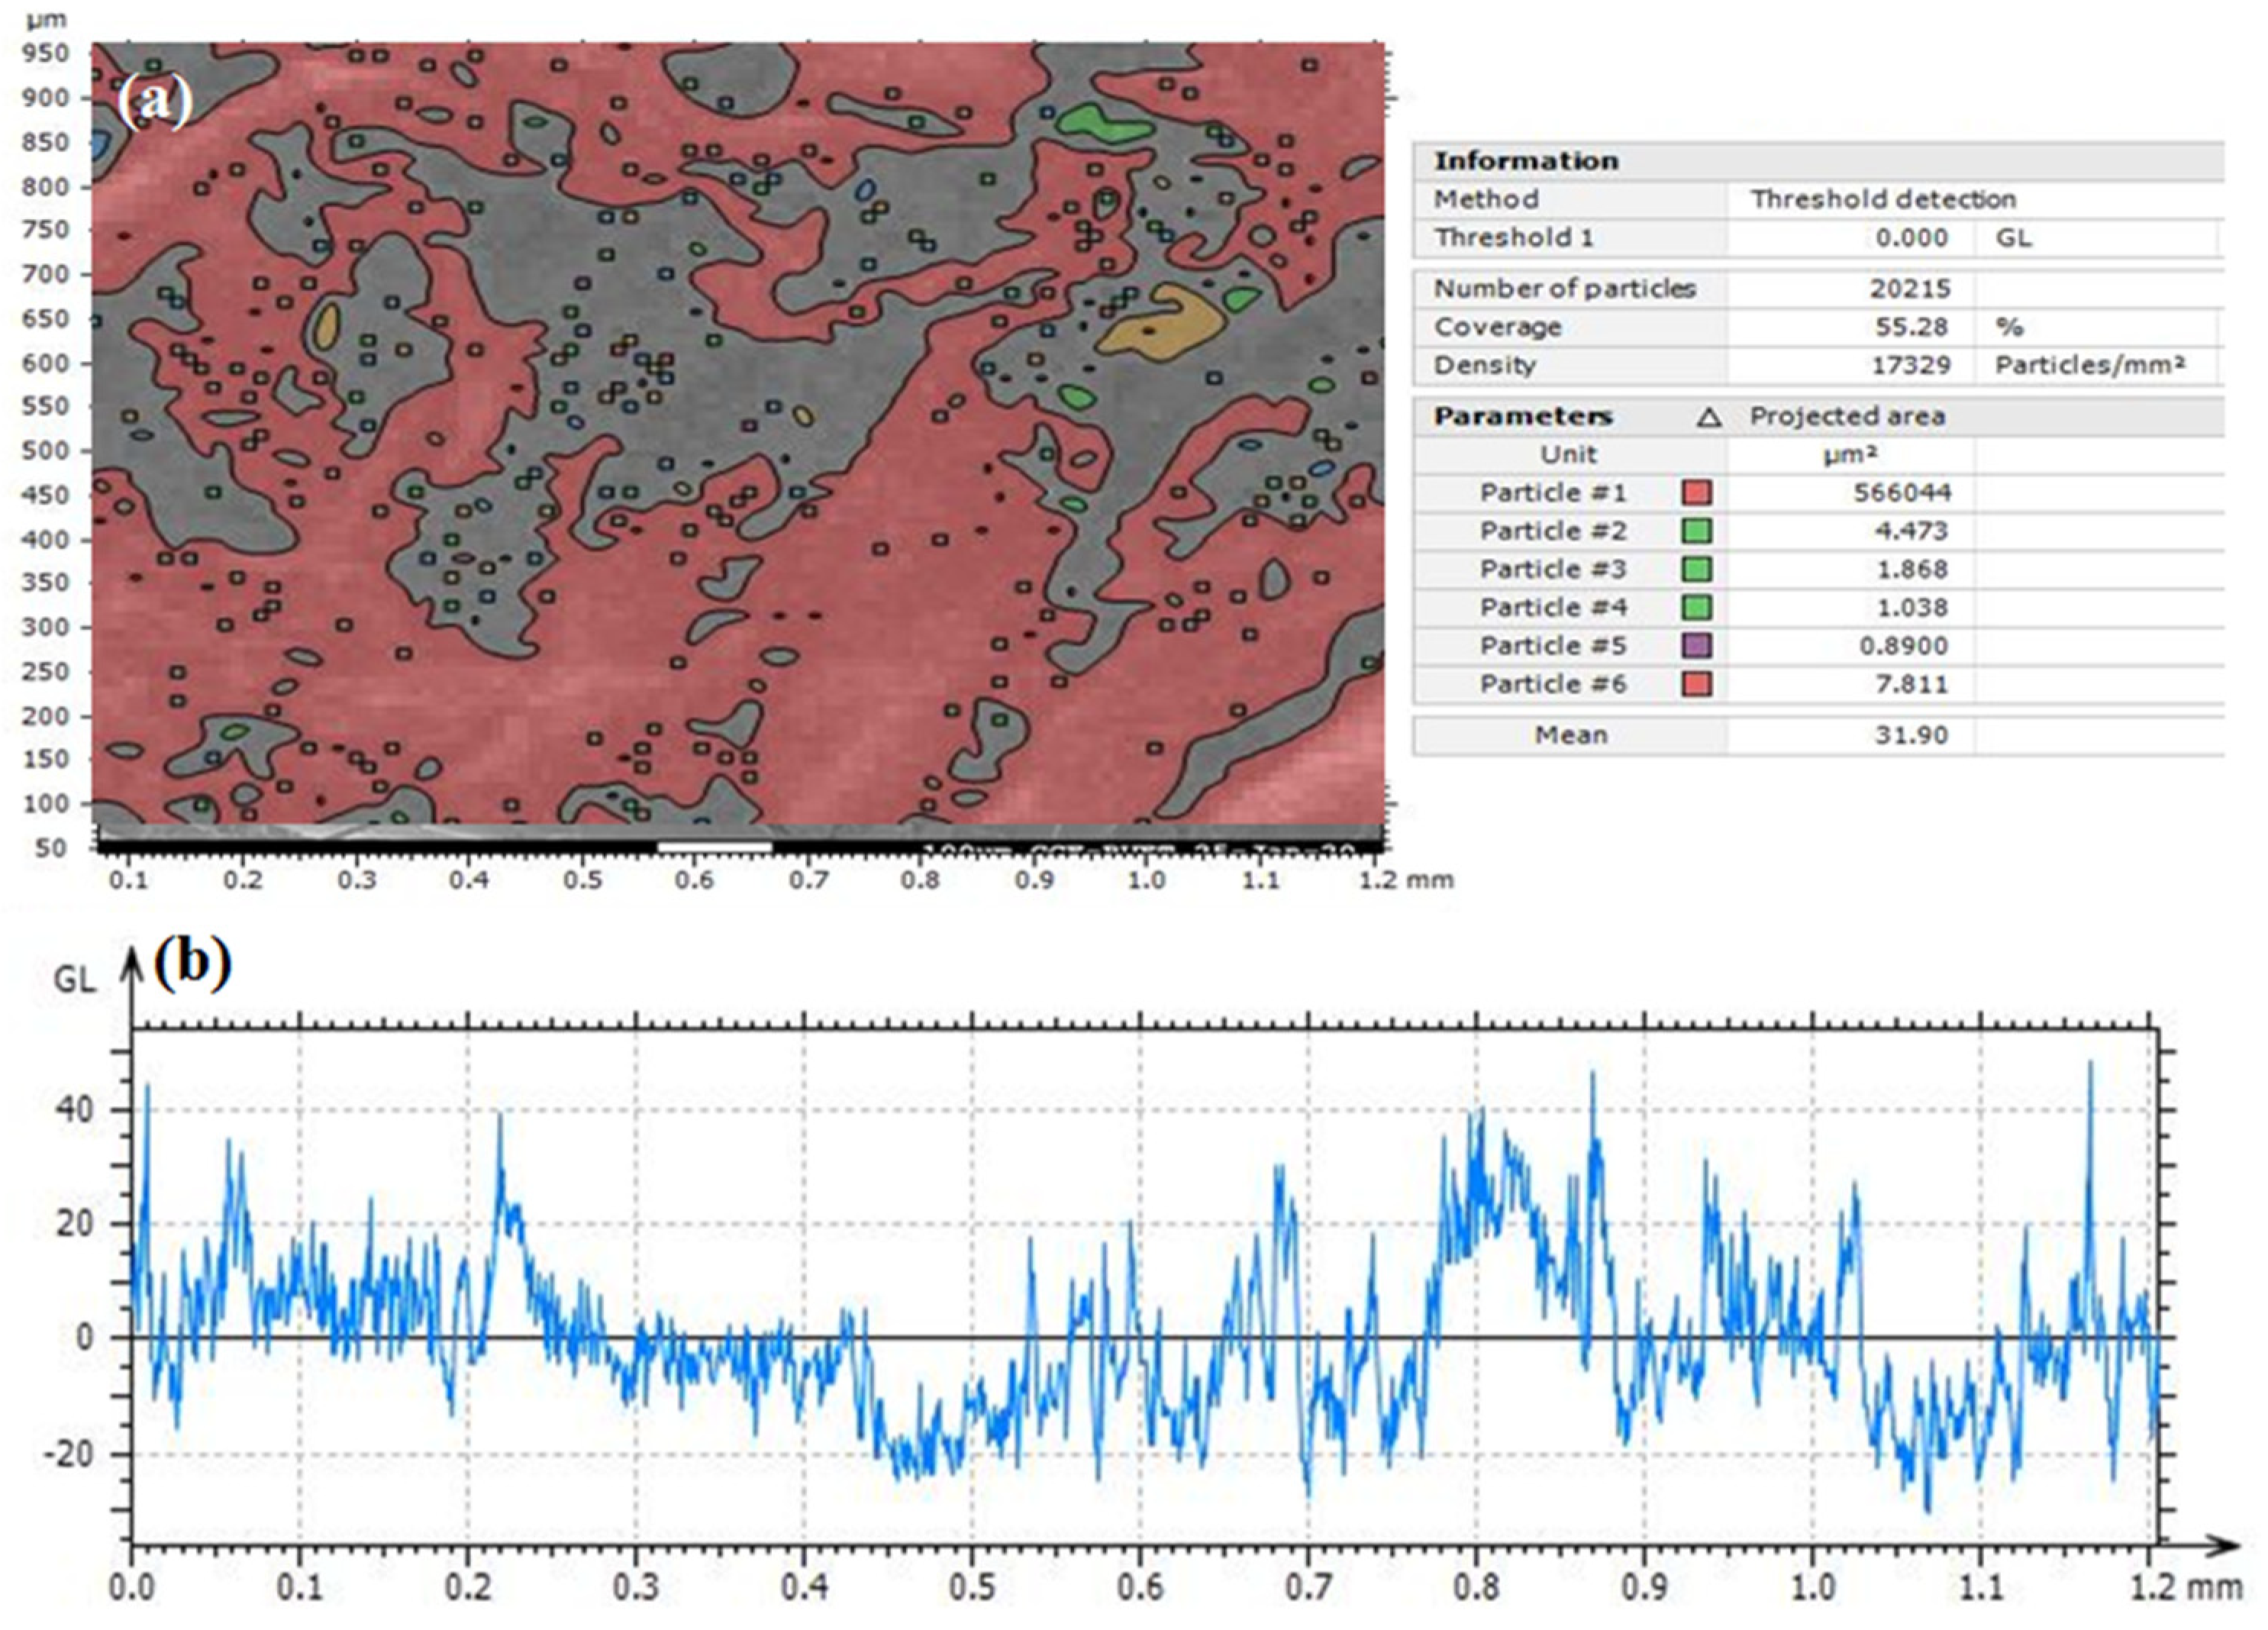
Task: Select the Density row
Action: pyautogui.click(x=1484, y=365)
